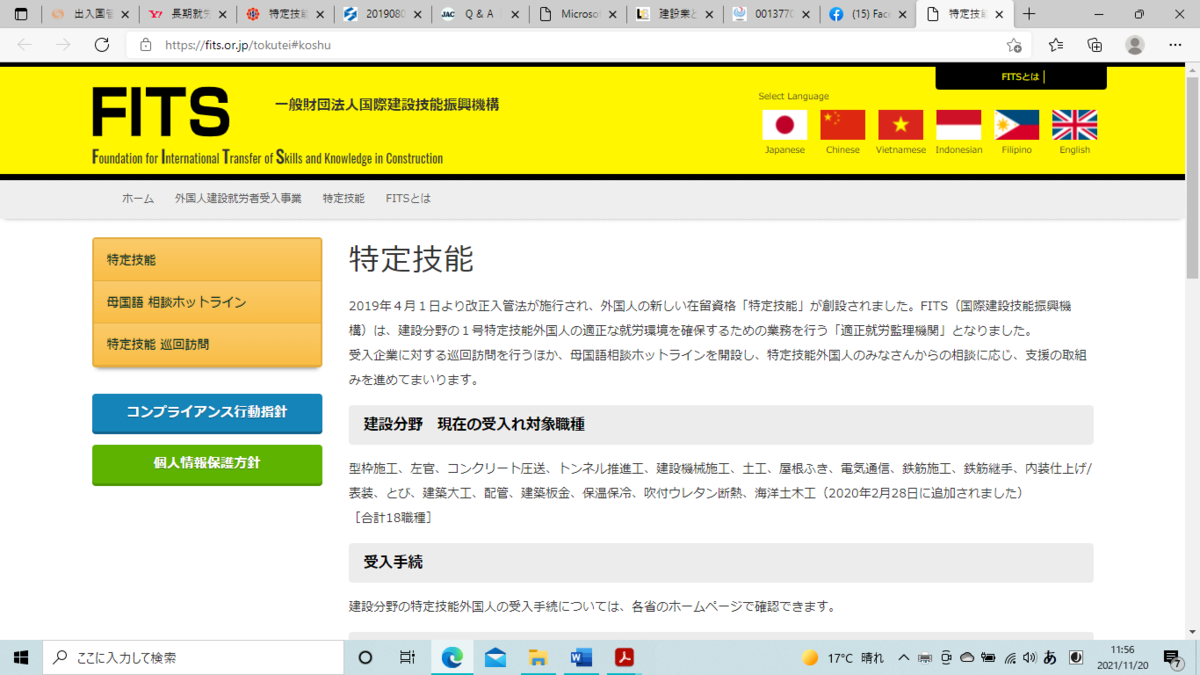Open Task View on the taskbar
Viewport: 1200px width, 675px height.
(x=407, y=657)
